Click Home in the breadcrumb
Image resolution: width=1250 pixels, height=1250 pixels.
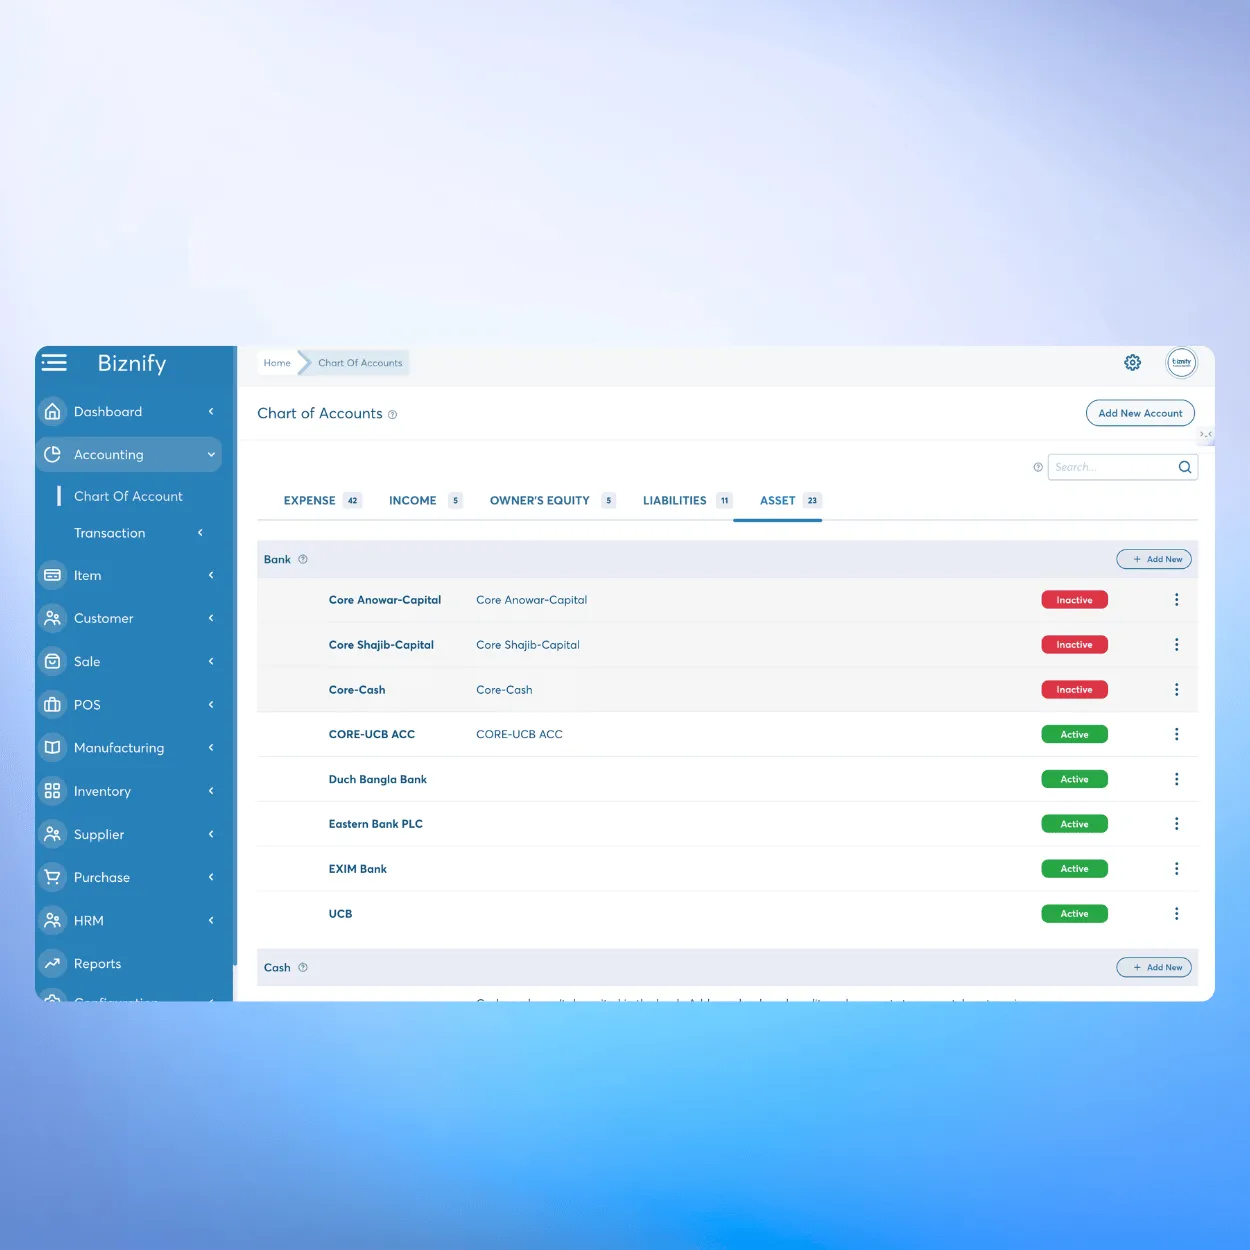(x=277, y=362)
